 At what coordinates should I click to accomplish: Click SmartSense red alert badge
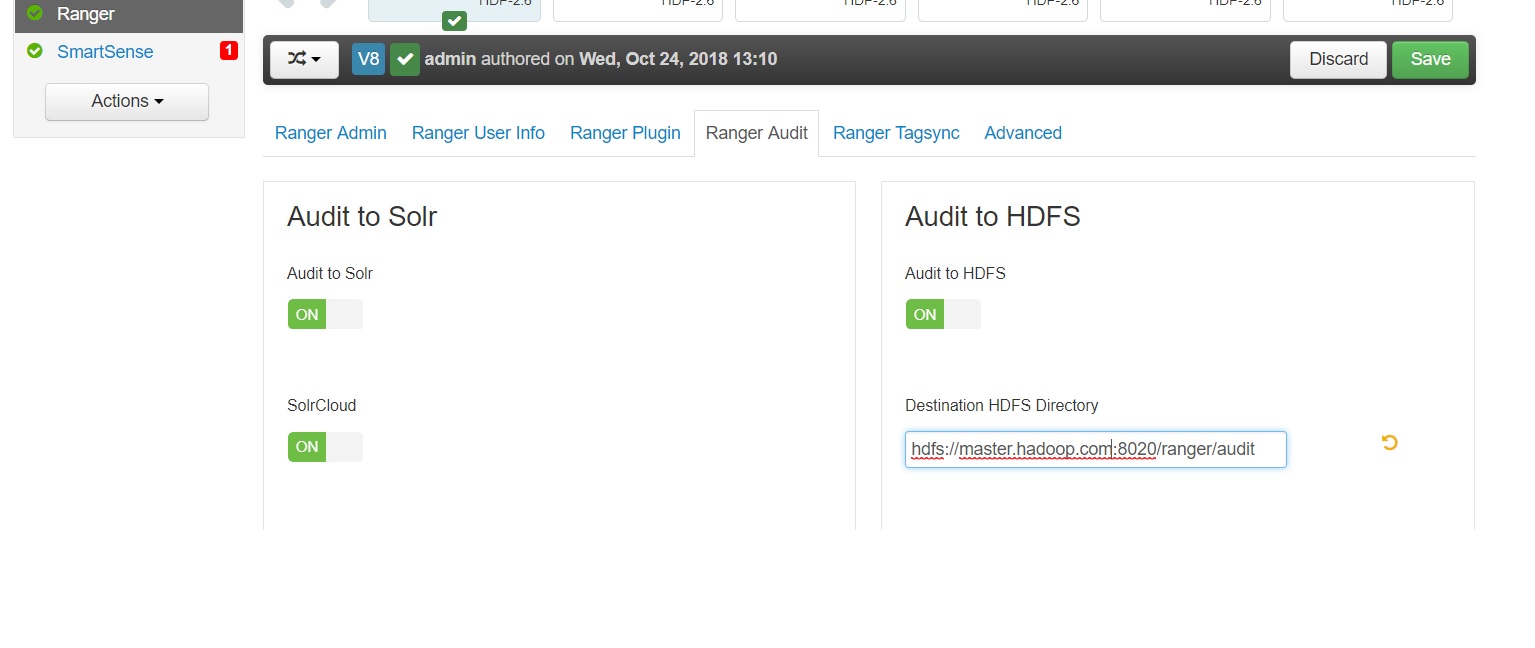pyautogui.click(x=228, y=50)
